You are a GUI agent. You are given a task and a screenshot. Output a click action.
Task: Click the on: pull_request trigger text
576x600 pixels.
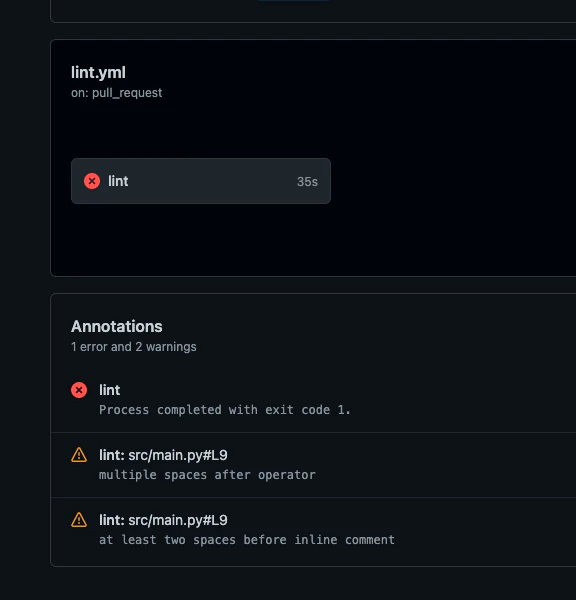coord(116,93)
